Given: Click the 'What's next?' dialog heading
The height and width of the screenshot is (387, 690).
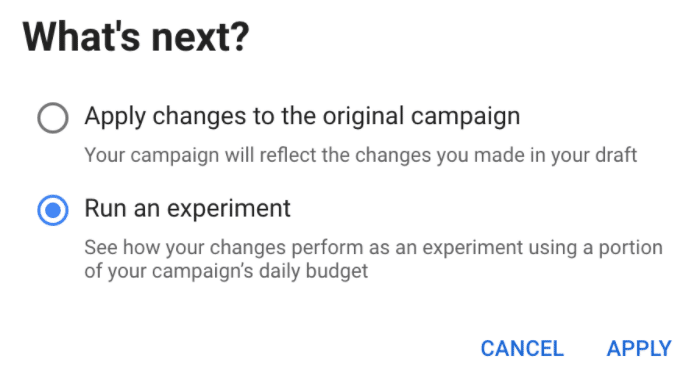Looking at the screenshot, I should point(136,37).
